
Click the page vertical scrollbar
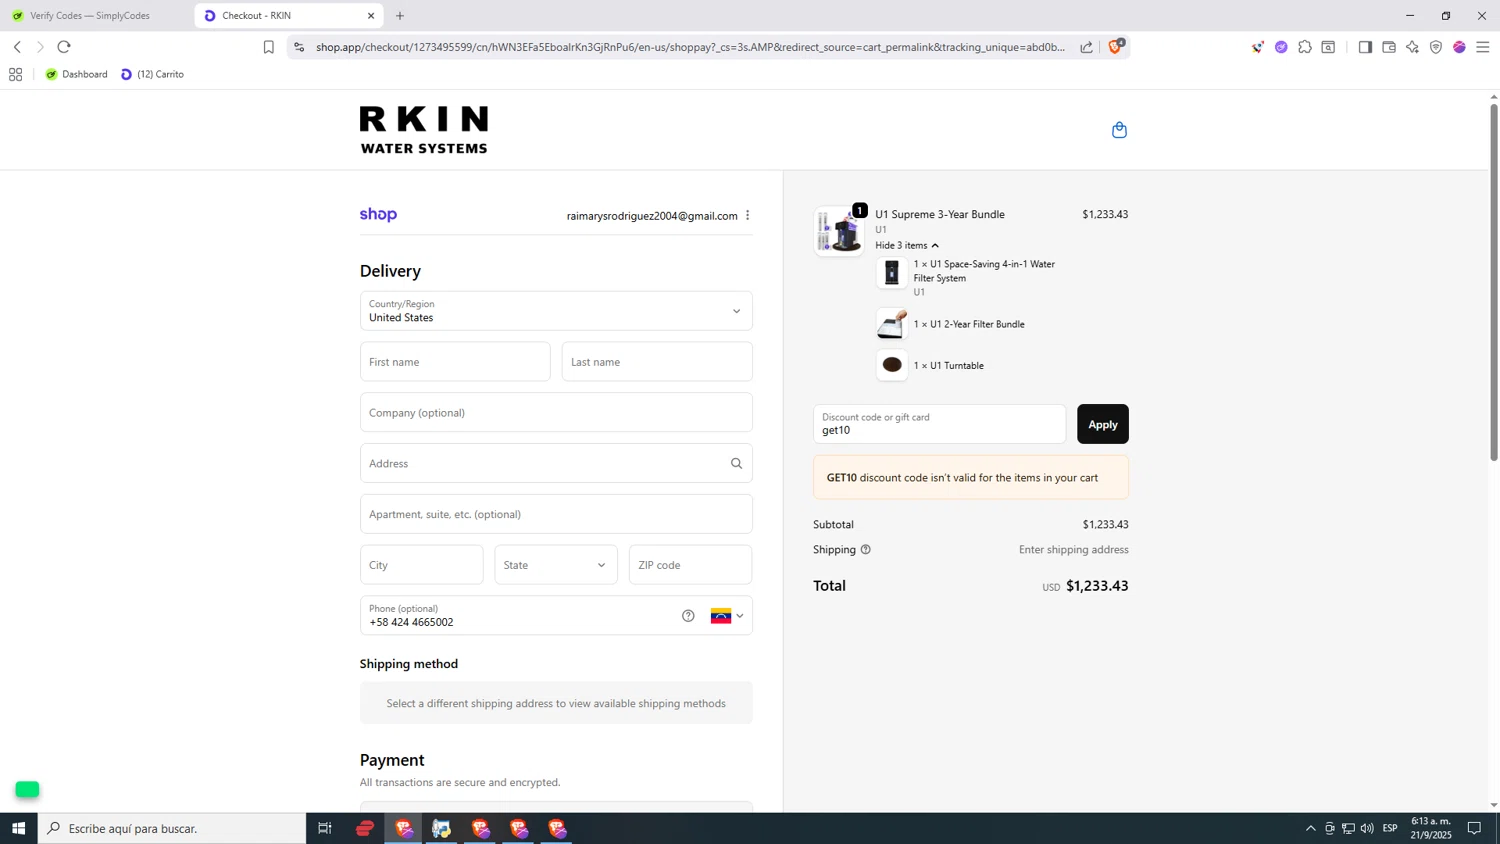1494,282
